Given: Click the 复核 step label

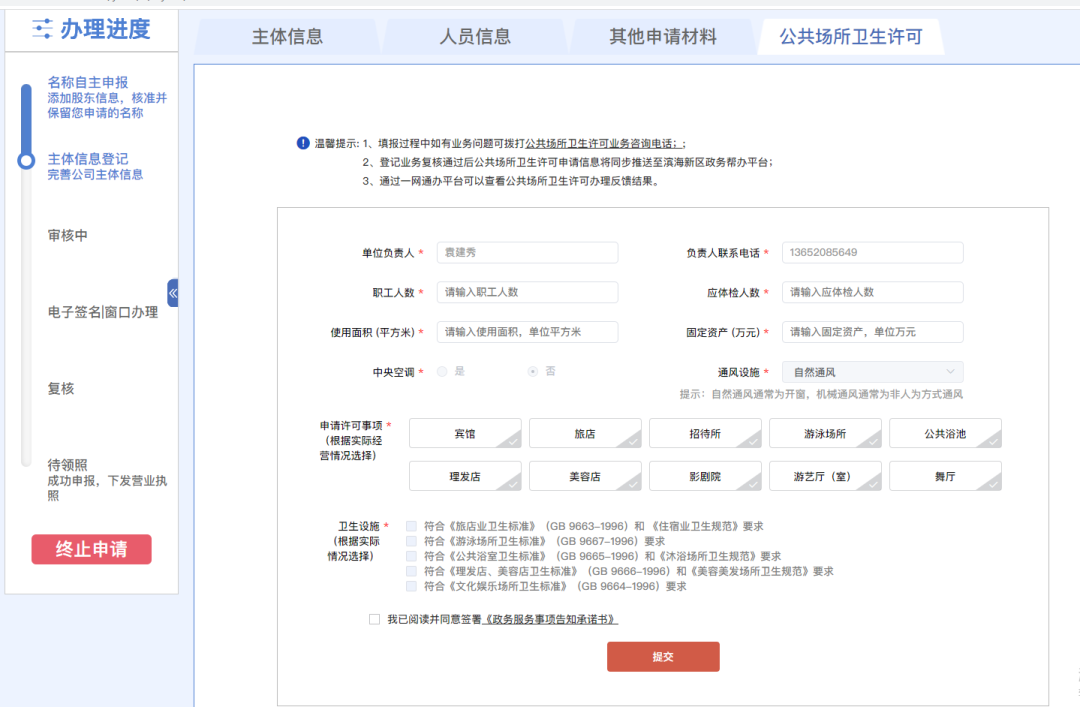Looking at the screenshot, I should 61,389.
